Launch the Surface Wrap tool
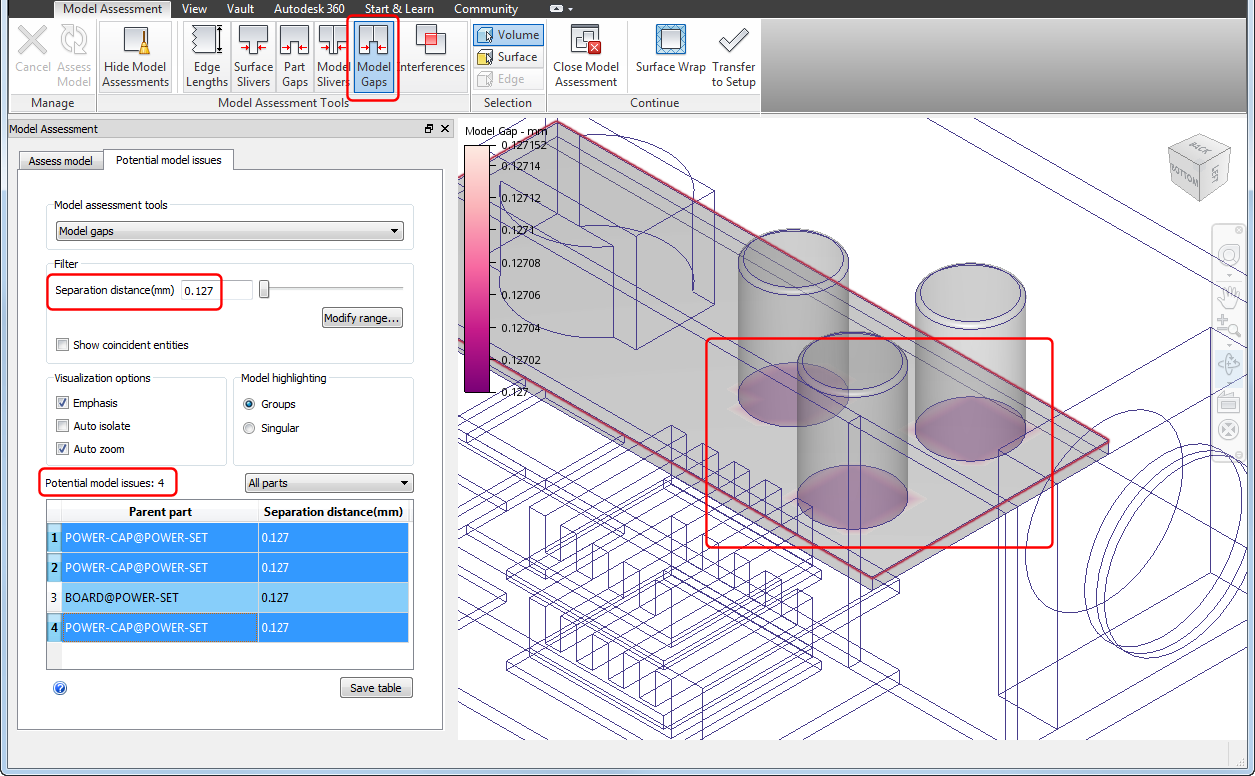 tap(670, 50)
